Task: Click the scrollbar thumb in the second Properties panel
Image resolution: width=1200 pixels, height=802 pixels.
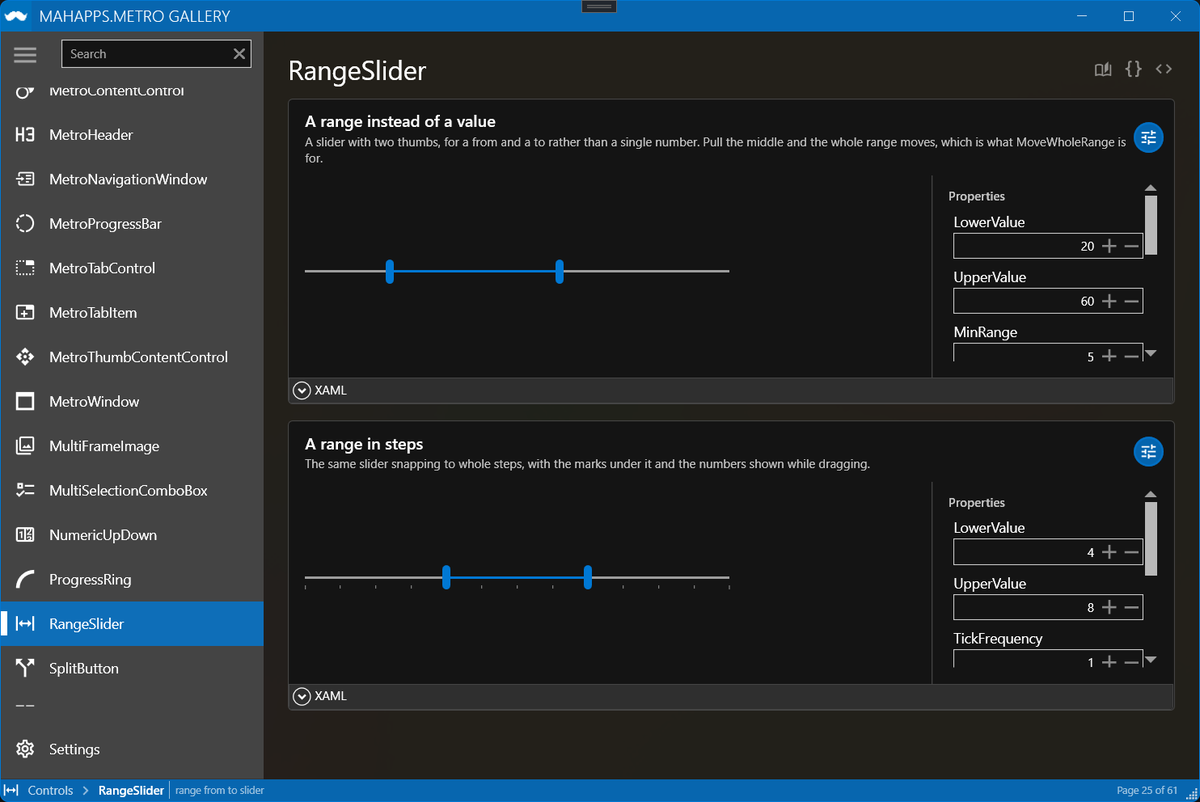Action: pos(1150,539)
